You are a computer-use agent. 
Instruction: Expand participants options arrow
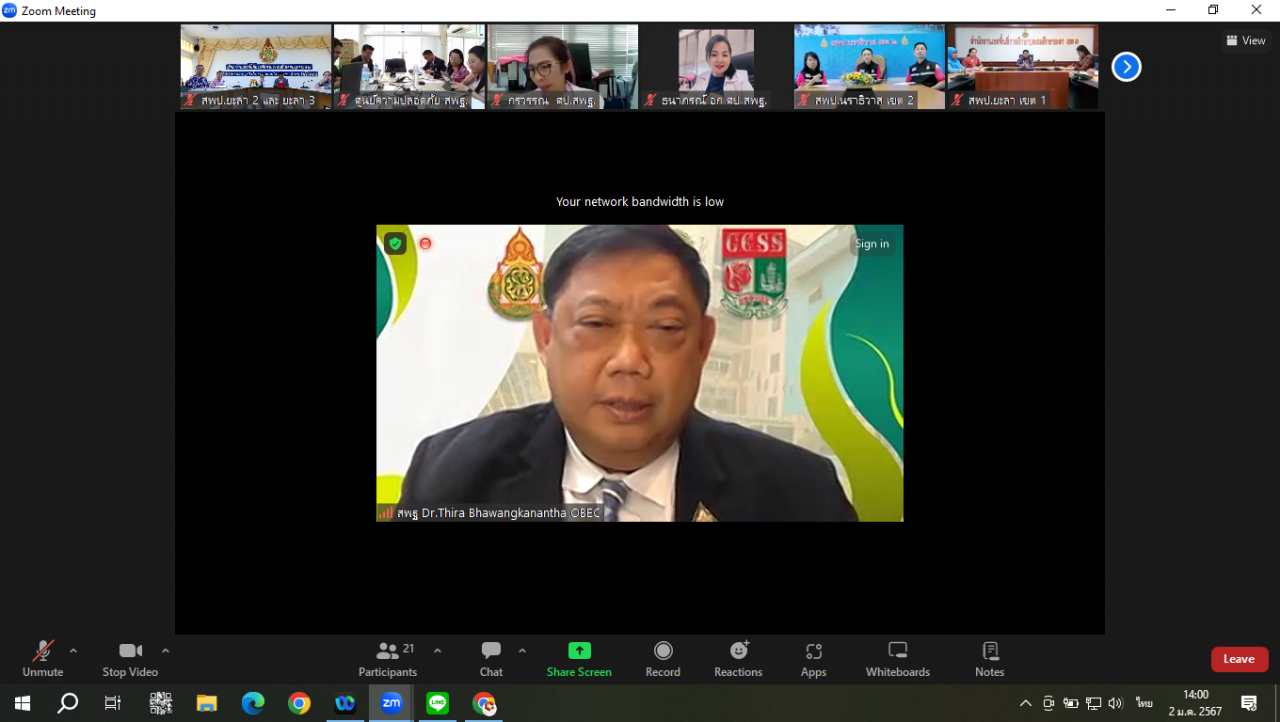(x=437, y=651)
